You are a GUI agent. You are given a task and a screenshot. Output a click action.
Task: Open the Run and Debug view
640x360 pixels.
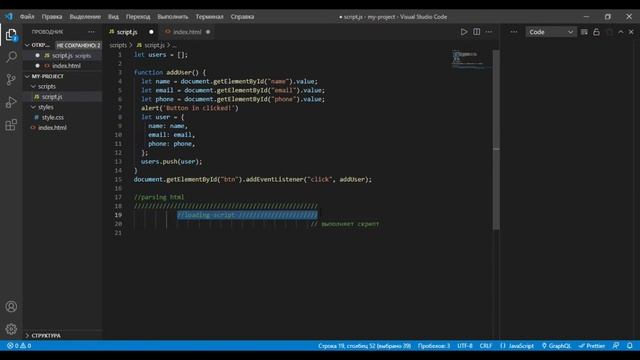point(11,102)
